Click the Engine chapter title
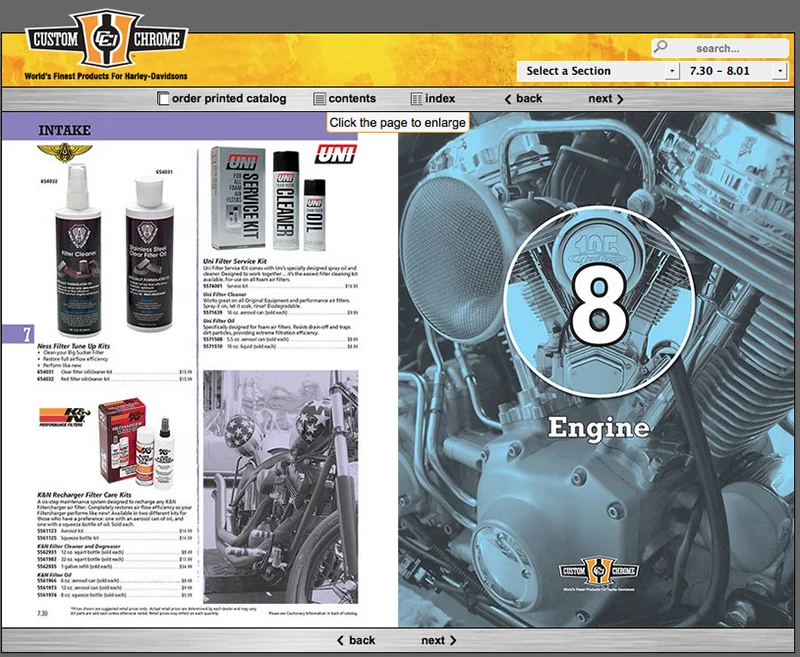This screenshot has width=800, height=657. (x=599, y=427)
